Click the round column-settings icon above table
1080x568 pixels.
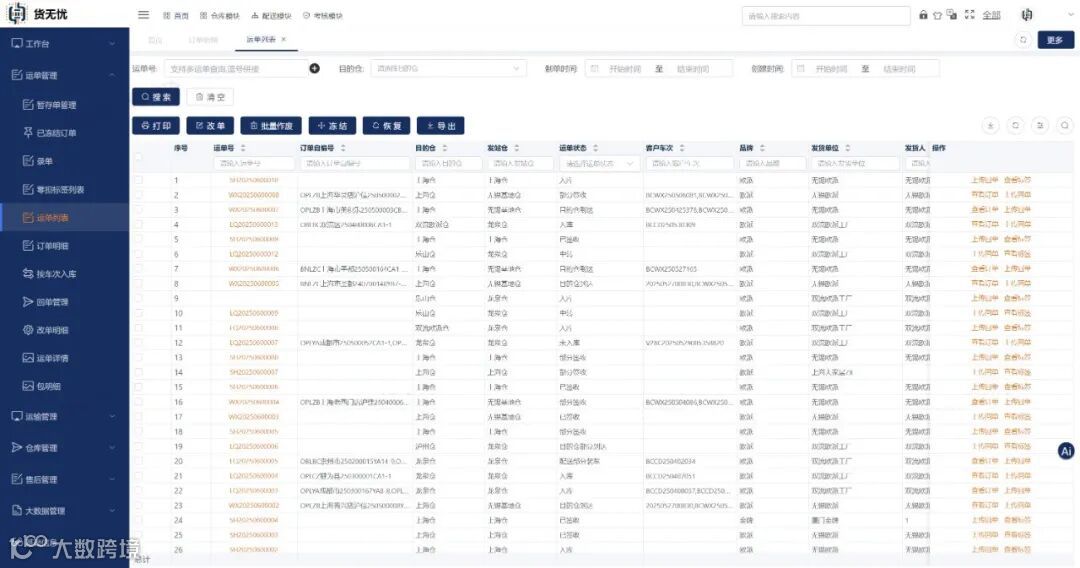1040,125
